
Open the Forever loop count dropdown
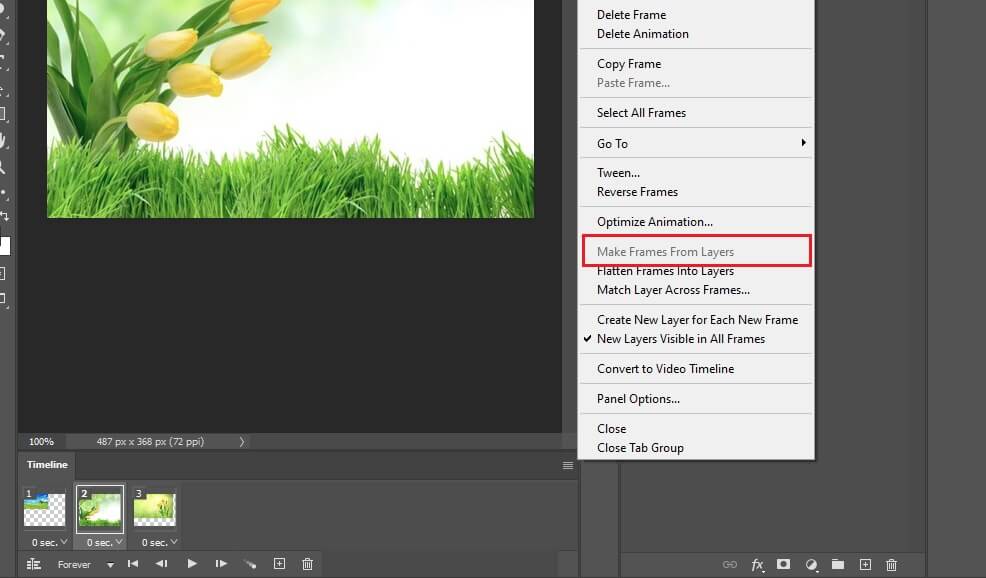[109, 564]
